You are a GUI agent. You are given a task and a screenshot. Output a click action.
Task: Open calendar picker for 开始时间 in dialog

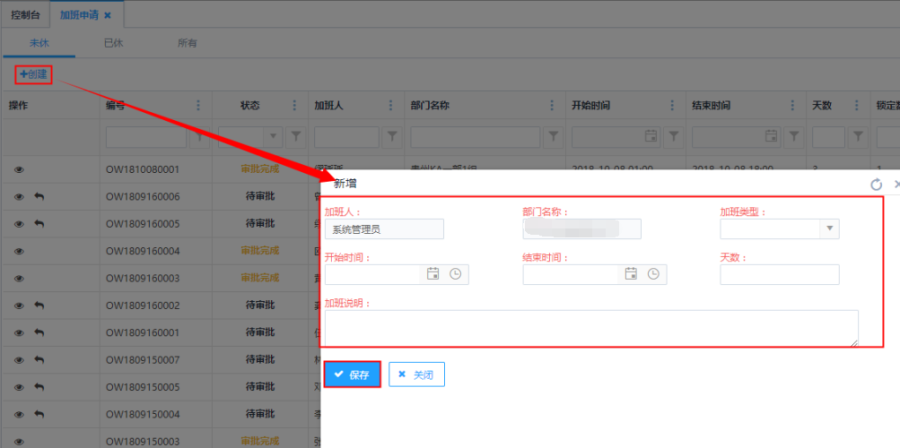click(433, 274)
